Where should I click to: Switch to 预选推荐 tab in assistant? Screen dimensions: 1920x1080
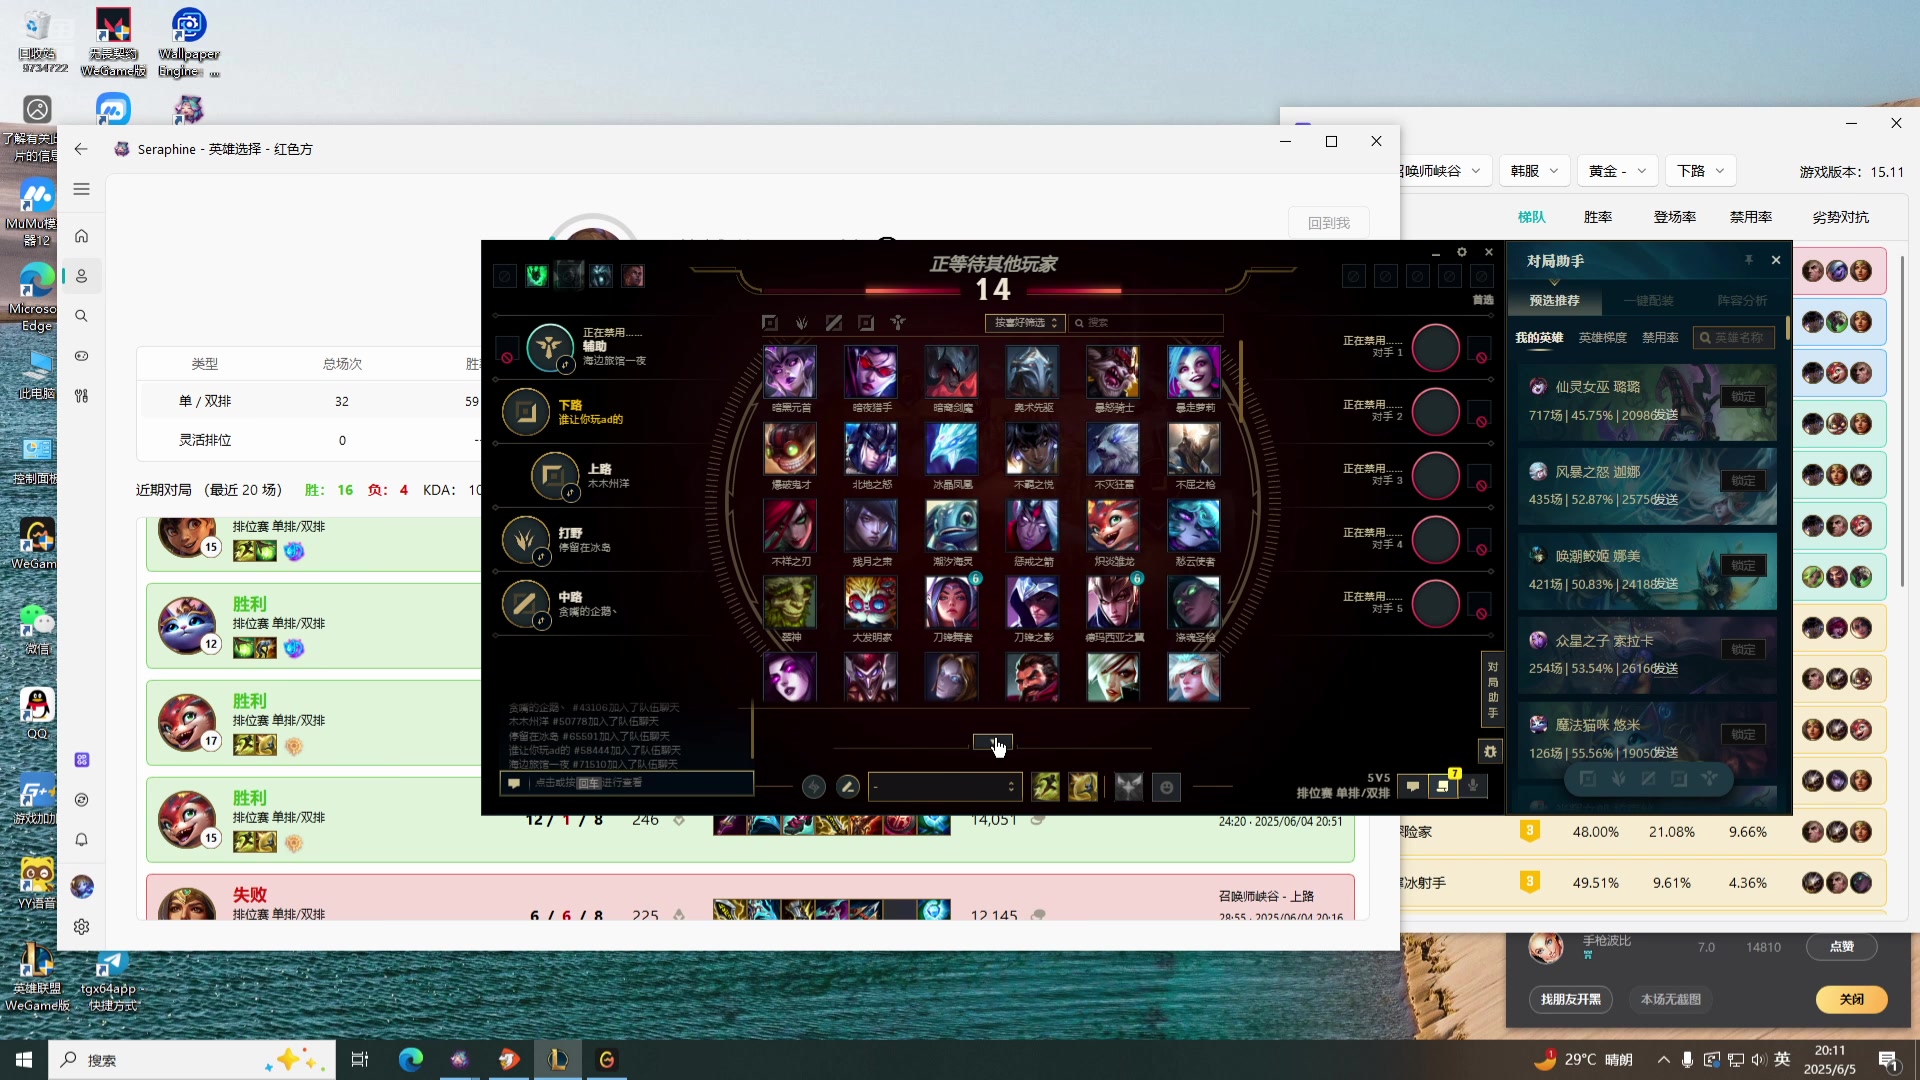tap(1554, 300)
